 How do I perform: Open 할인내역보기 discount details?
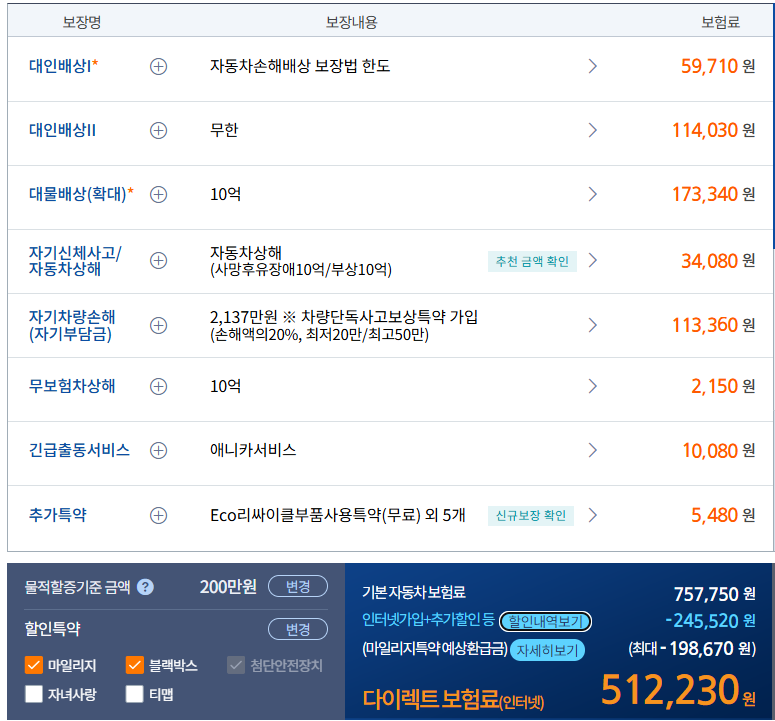[x=545, y=621]
